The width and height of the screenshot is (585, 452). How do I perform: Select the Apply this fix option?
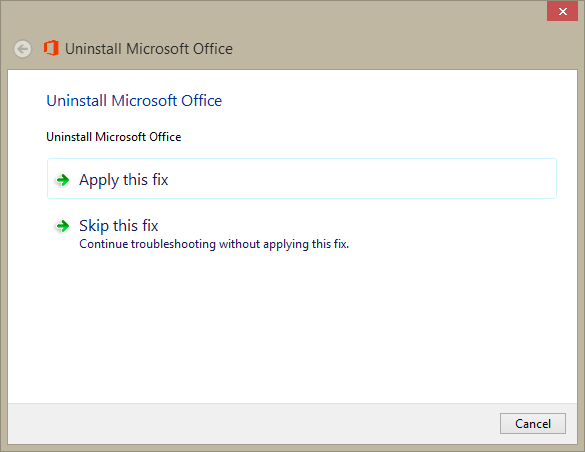coord(301,179)
